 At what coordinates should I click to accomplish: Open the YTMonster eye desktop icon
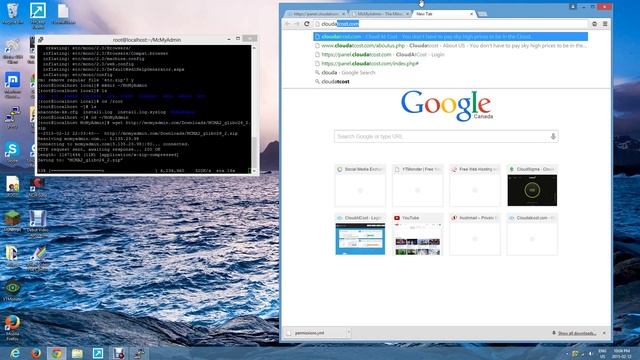pyautogui.click(x=12, y=290)
